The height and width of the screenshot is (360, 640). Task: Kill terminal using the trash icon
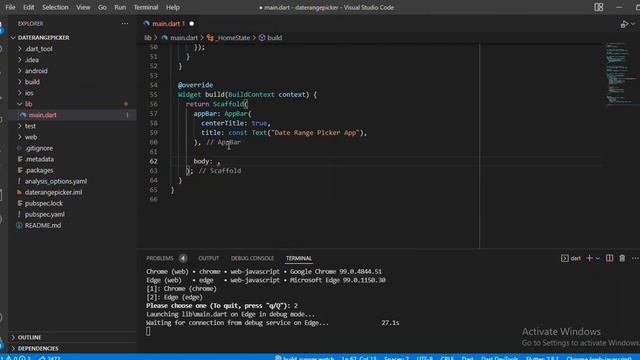[x=622, y=258]
